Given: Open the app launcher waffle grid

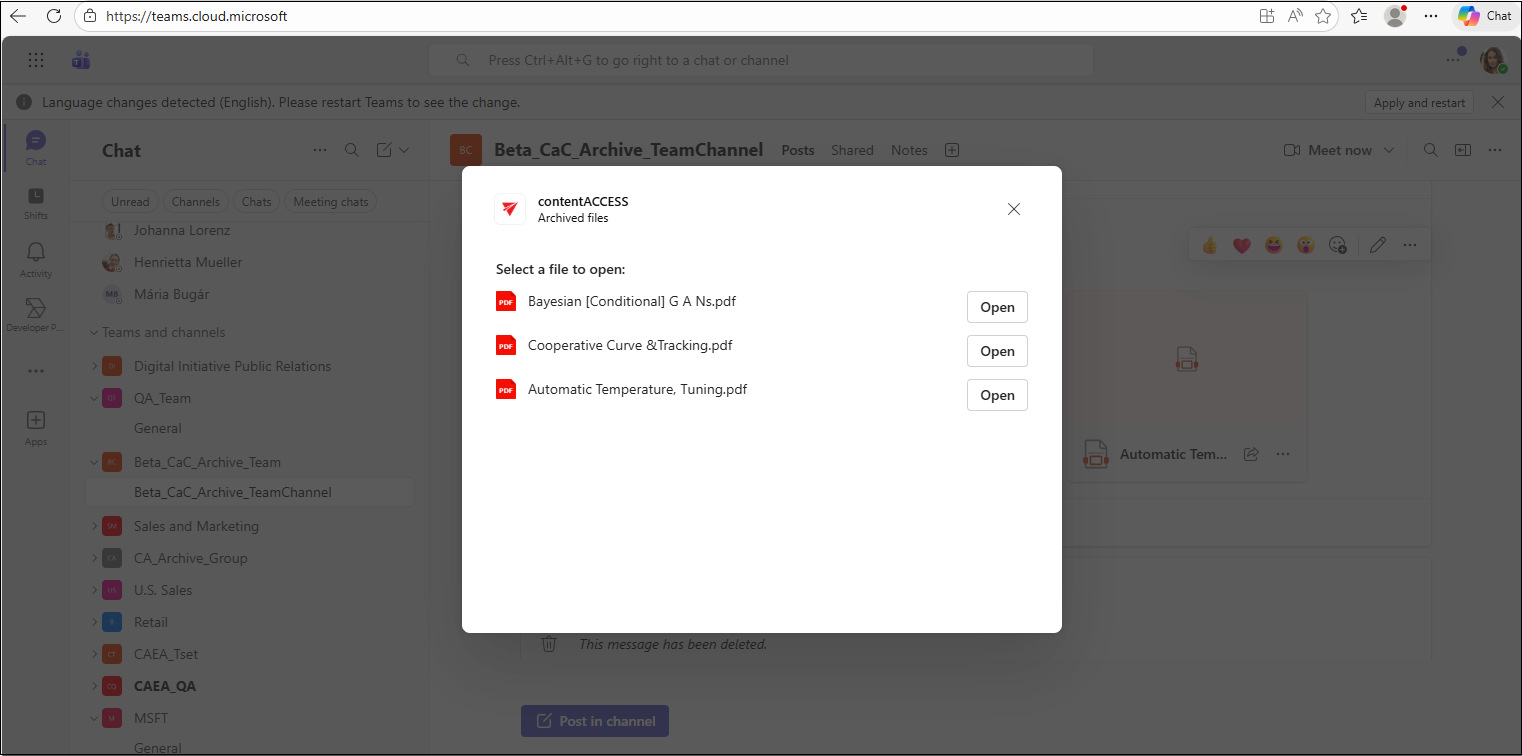Looking at the screenshot, I should click(x=36, y=60).
